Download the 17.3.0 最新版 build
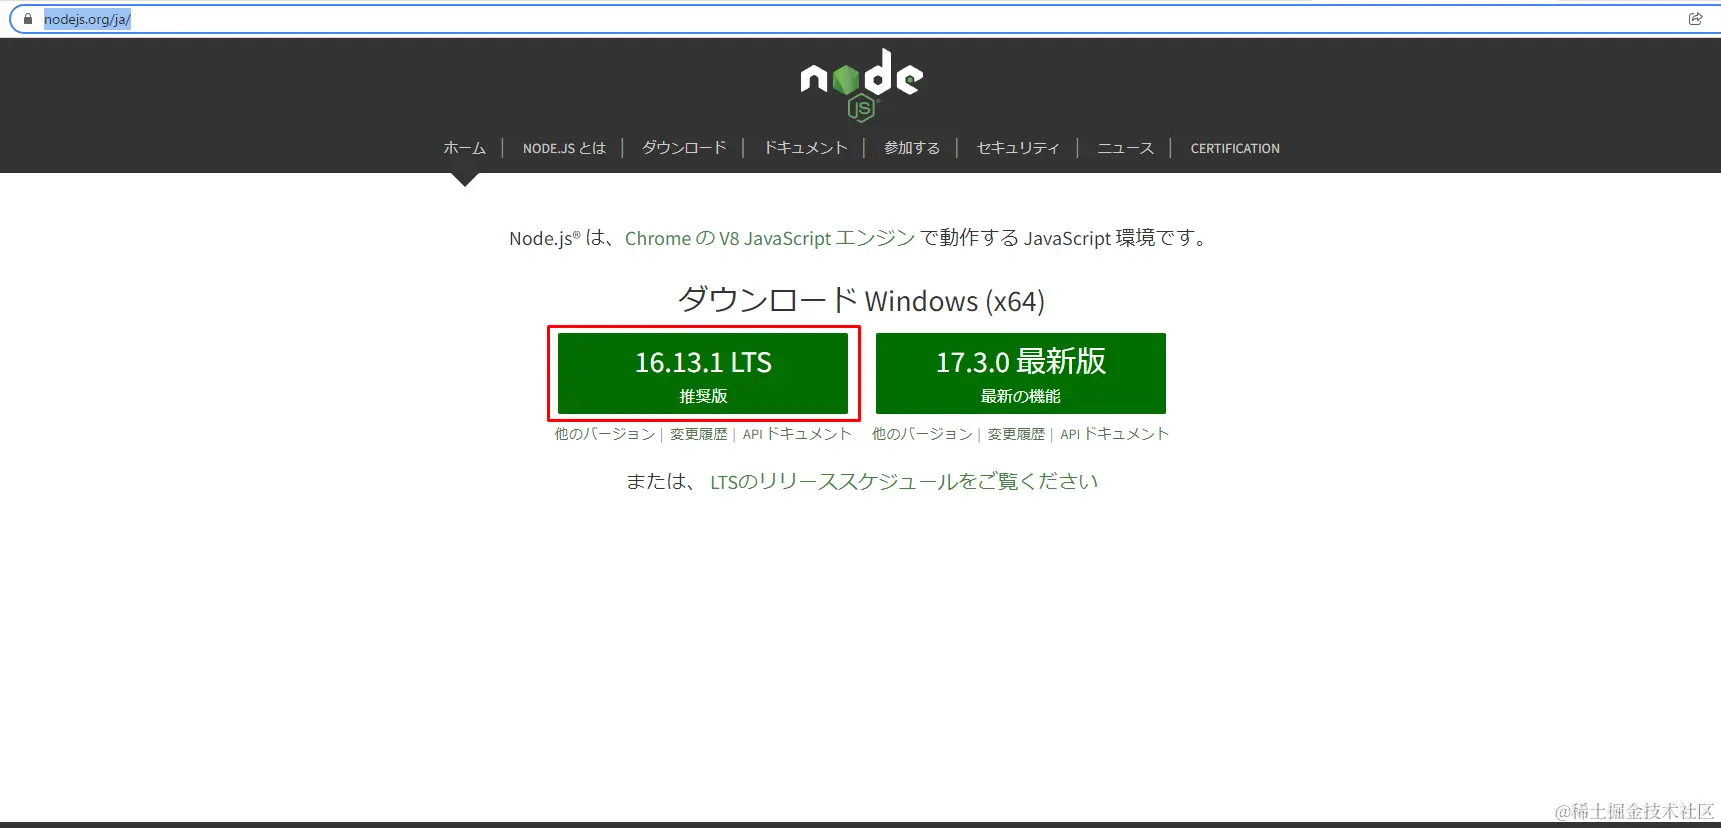 point(1021,373)
